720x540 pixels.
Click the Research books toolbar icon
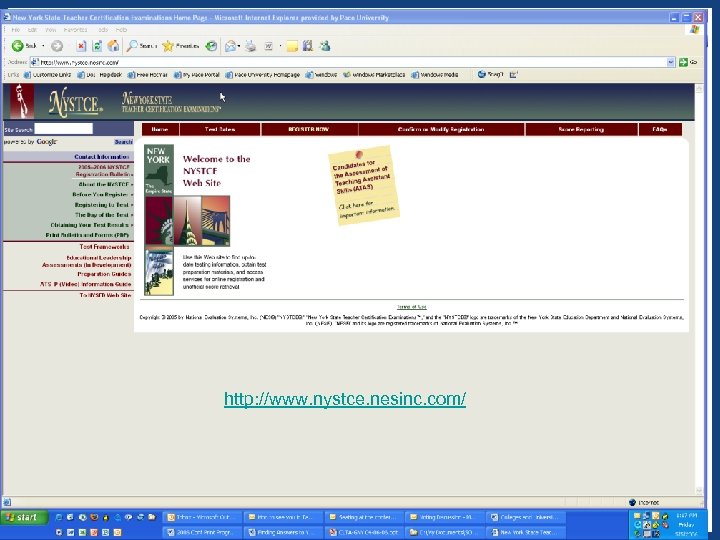[308, 46]
